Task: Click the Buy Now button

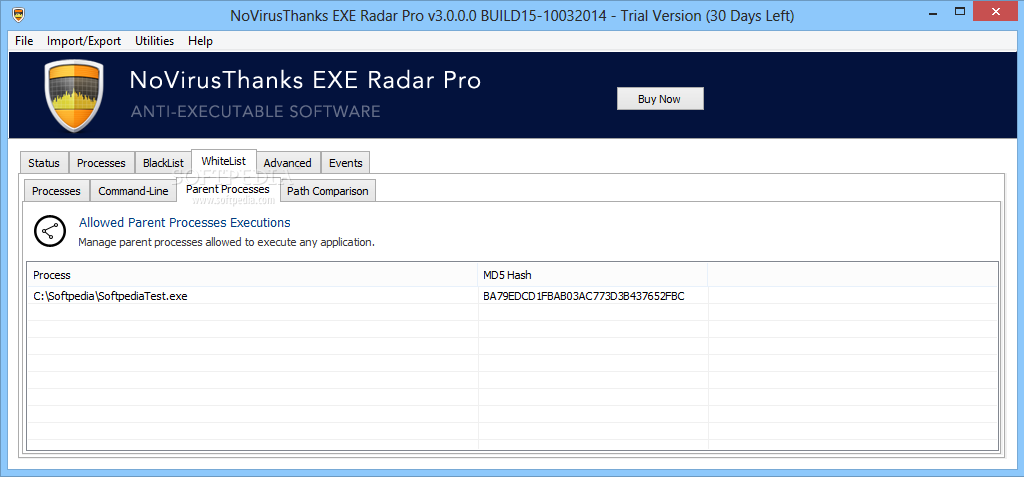Action: (660, 99)
